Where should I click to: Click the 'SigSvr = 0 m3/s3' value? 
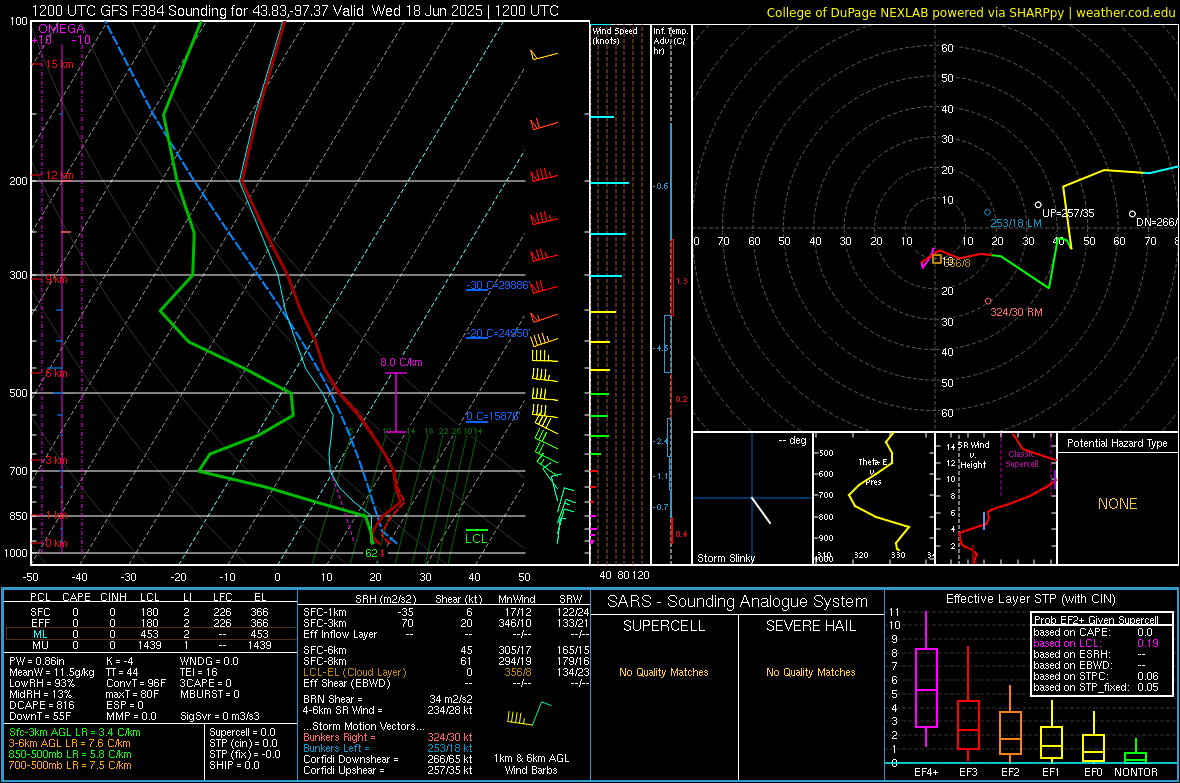tap(220, 716)
